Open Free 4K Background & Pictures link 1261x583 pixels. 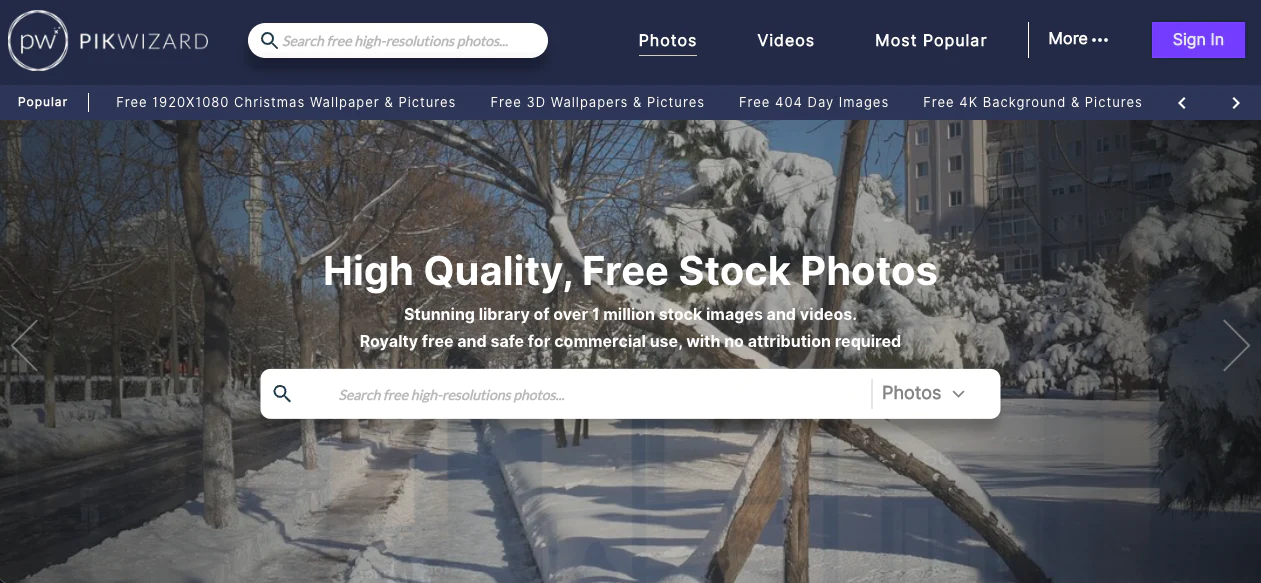(x=1032, y=102)
